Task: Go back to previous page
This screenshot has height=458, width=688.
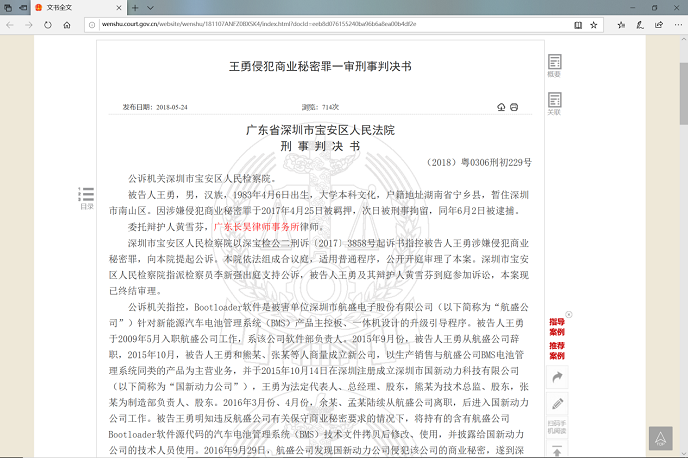Action: [10, 25]
